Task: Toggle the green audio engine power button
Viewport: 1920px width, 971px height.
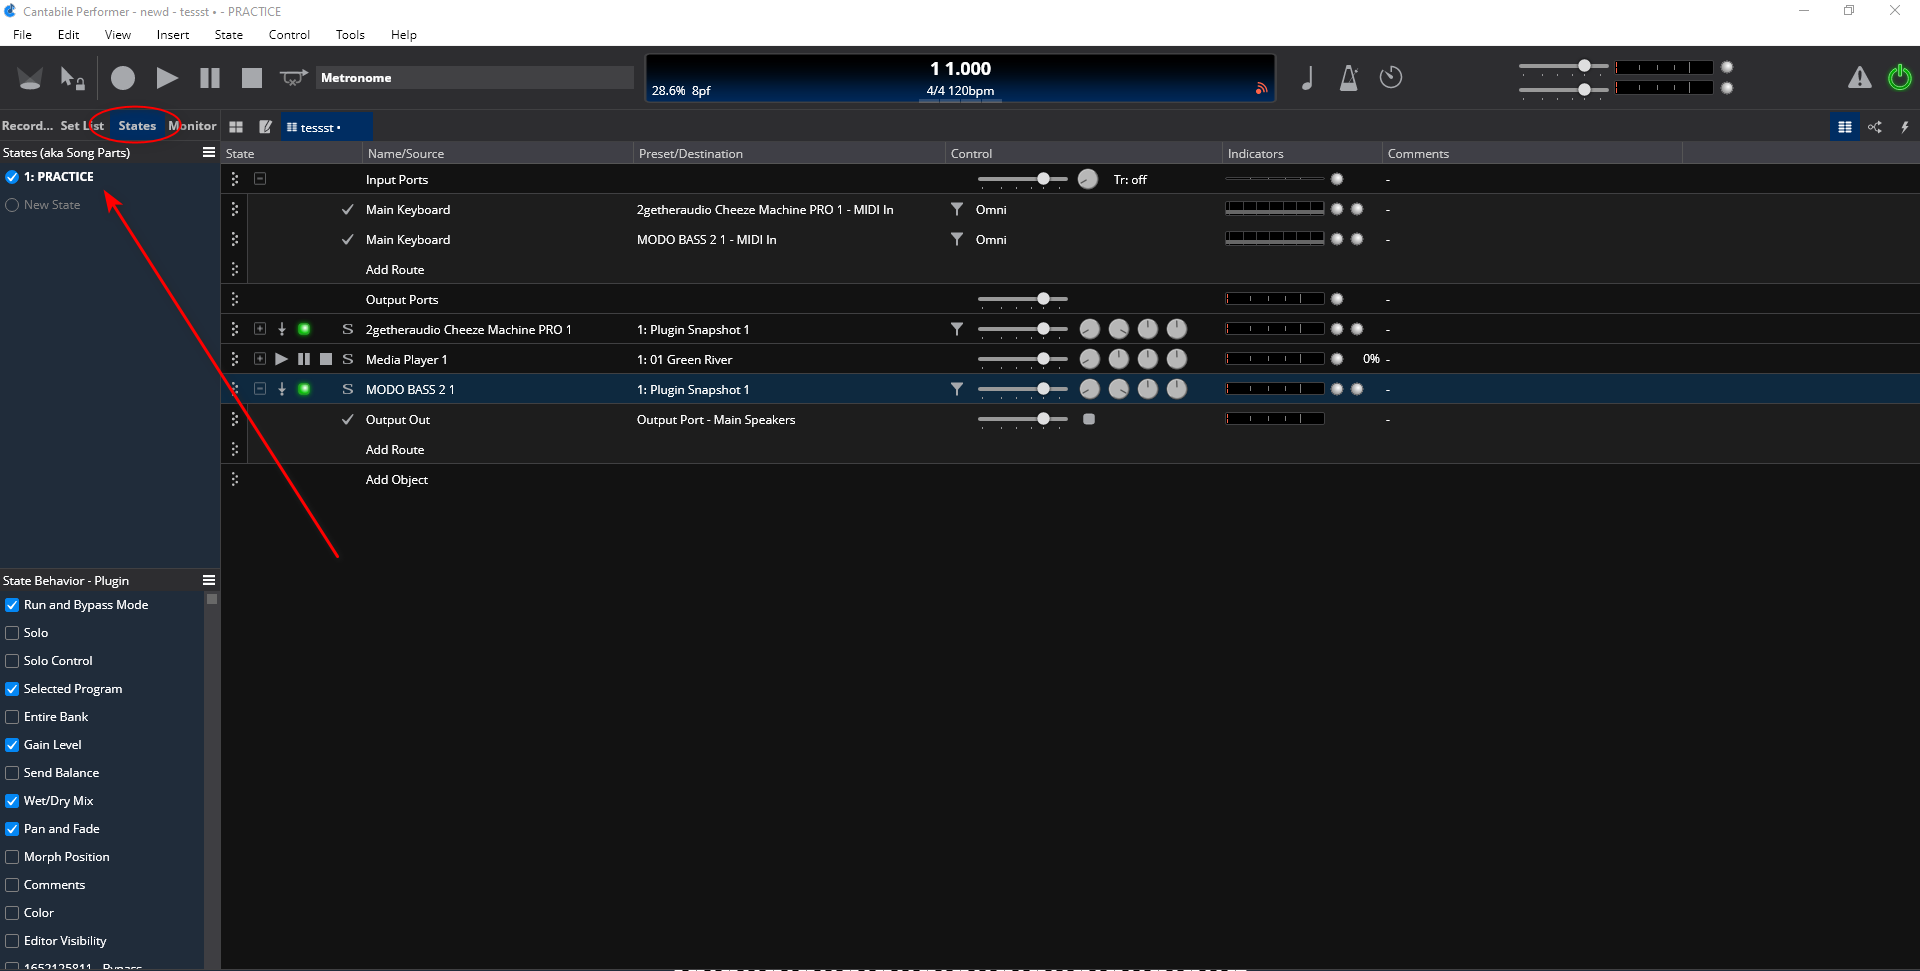Action: 1899,78
